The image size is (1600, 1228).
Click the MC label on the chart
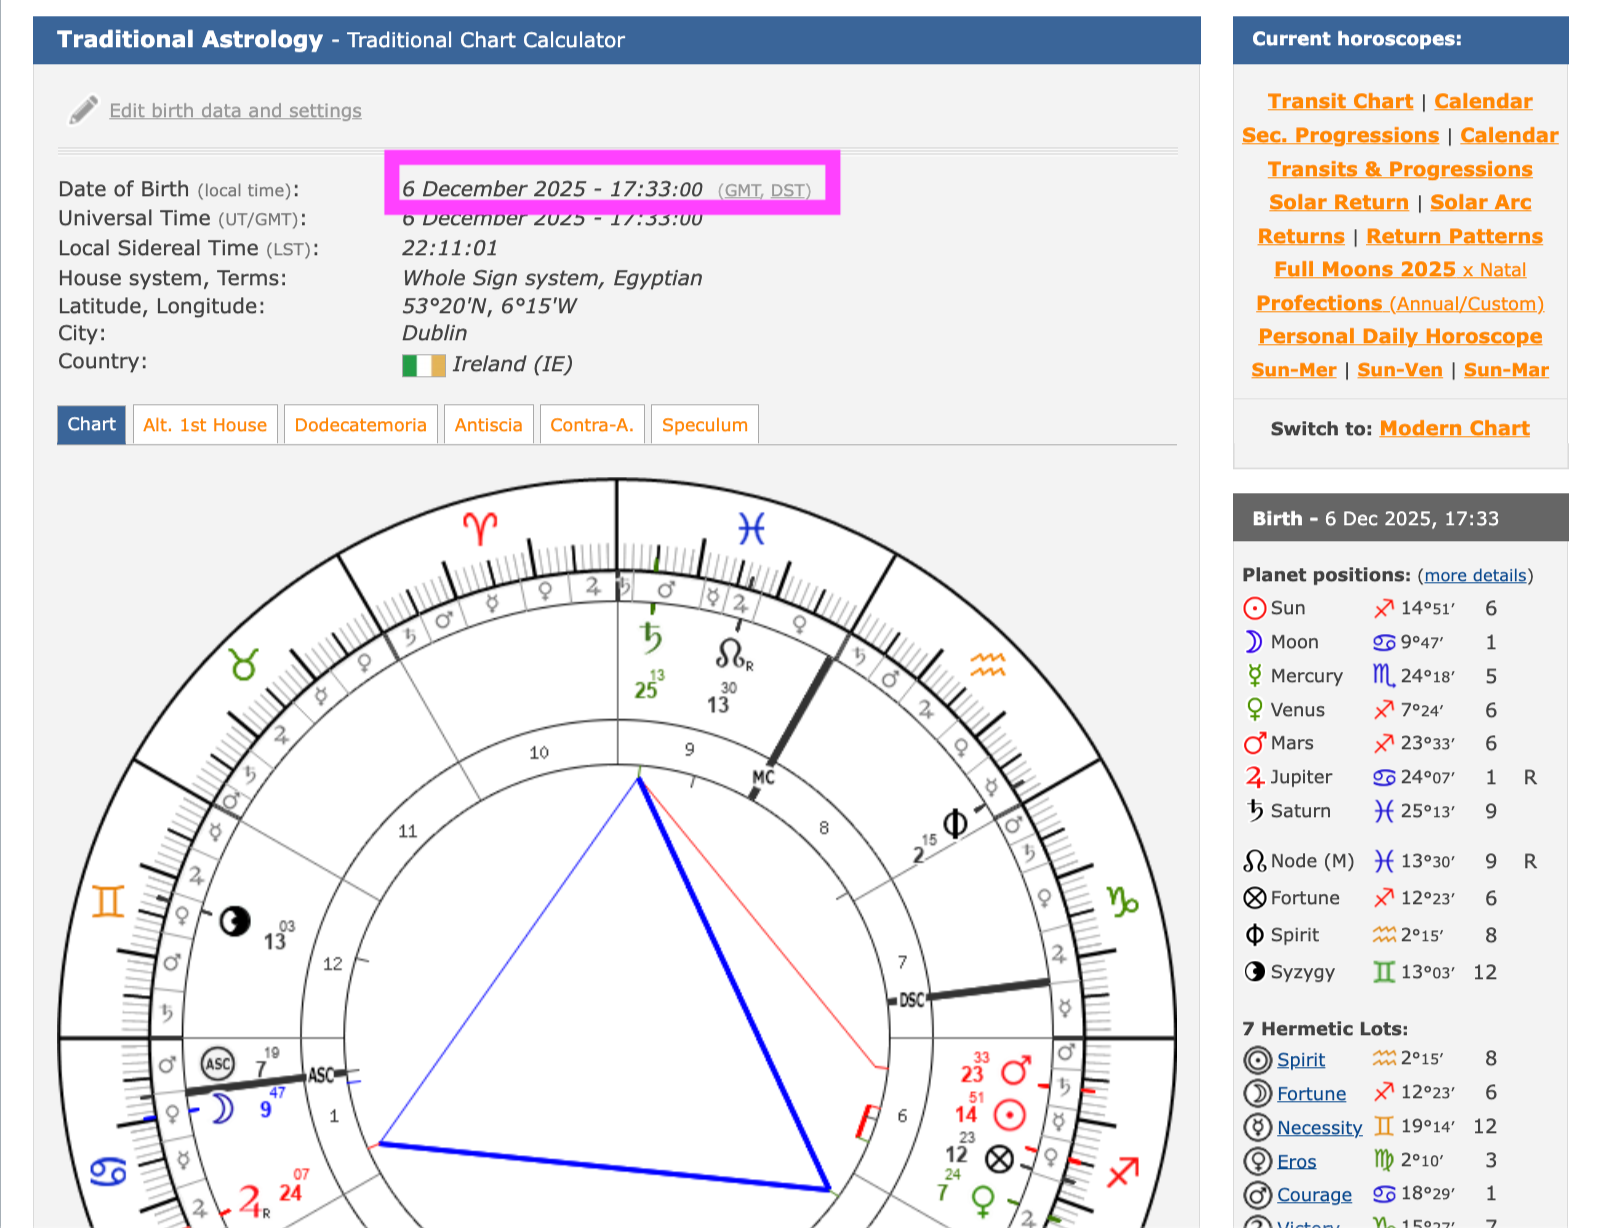pos(763,777)
